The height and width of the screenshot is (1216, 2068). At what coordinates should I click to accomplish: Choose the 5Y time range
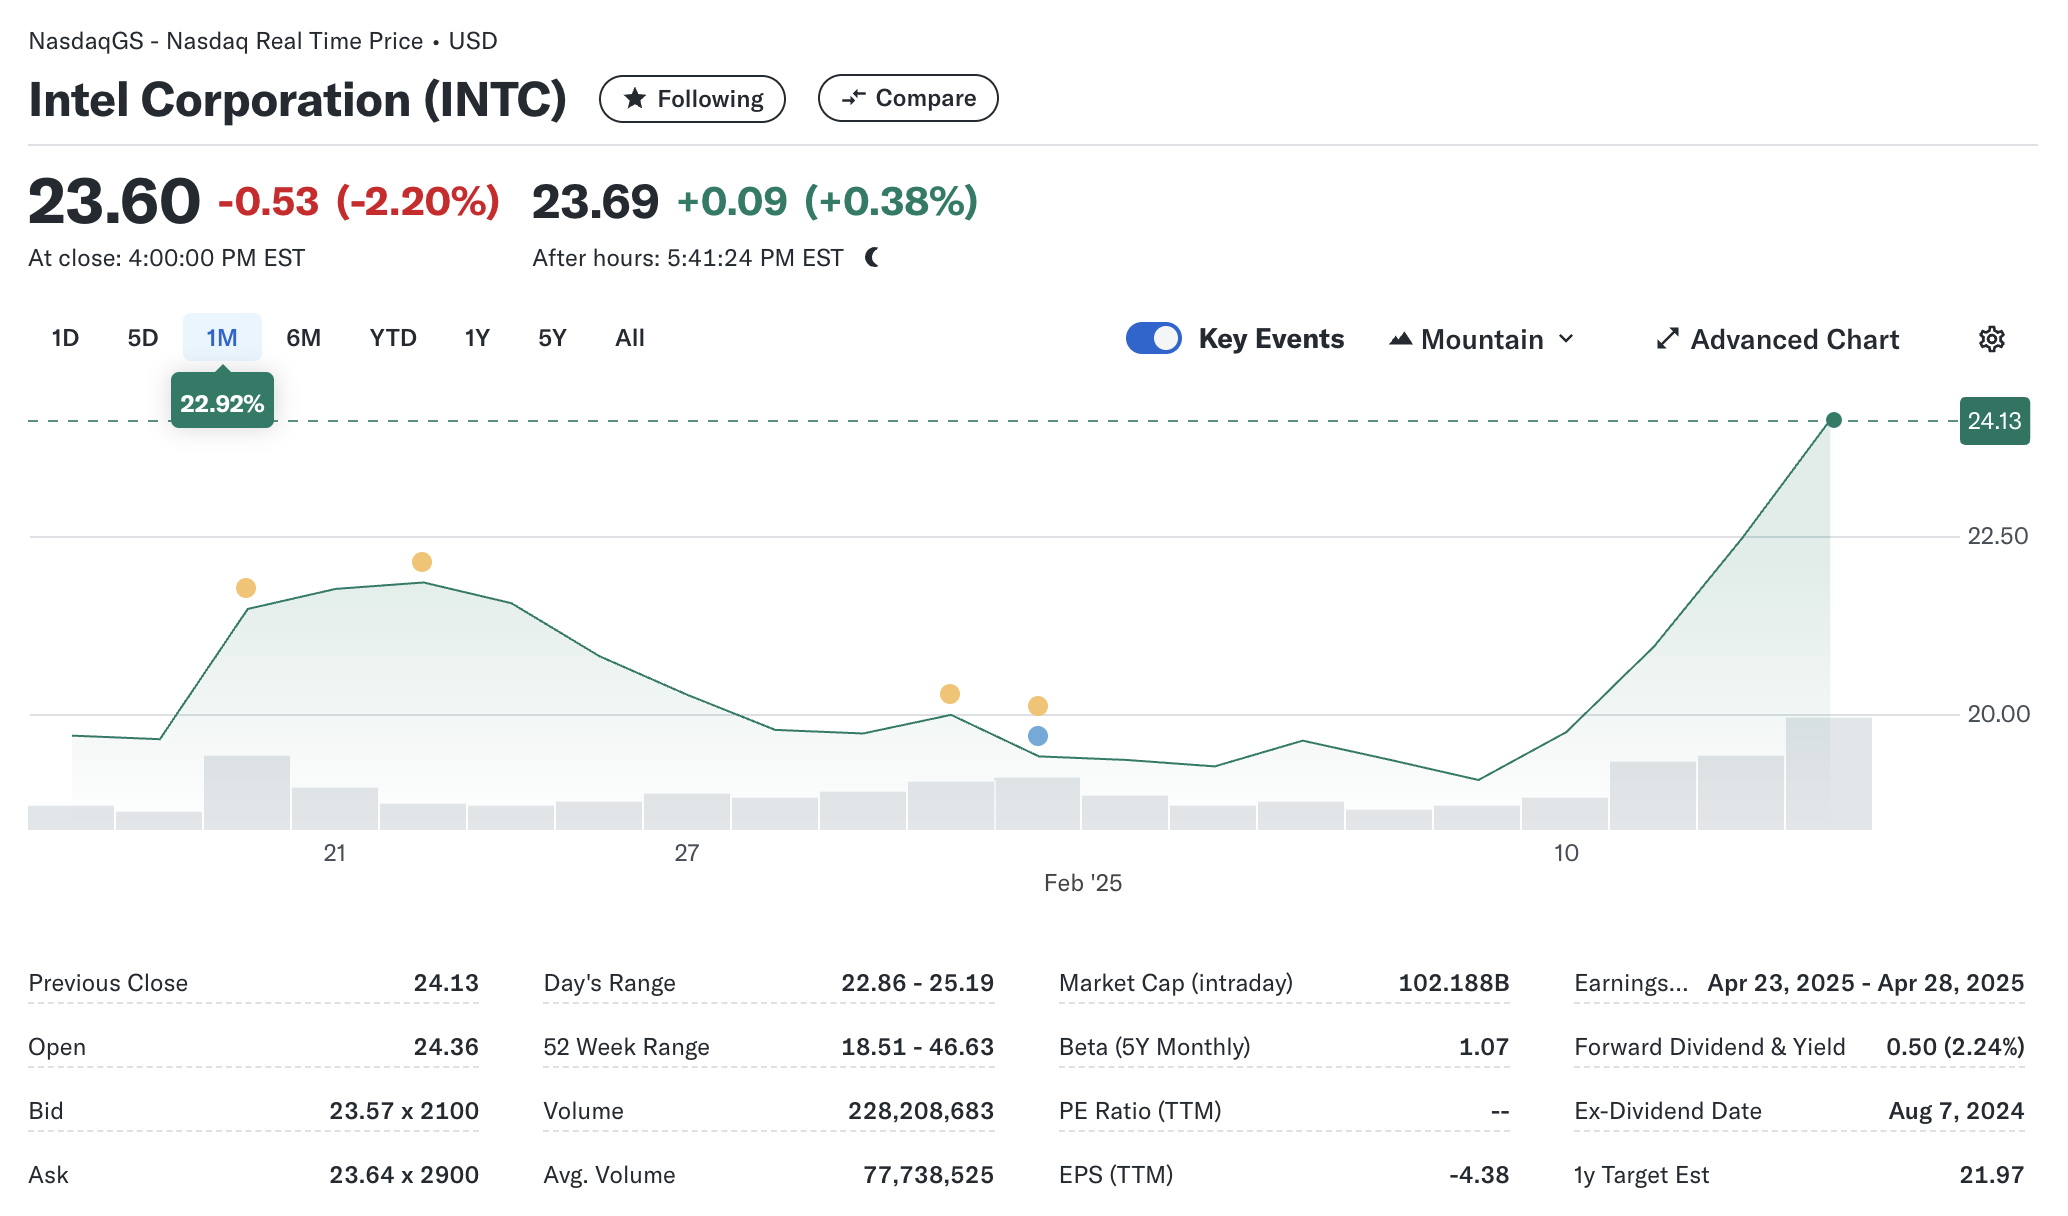pos(552,338)
